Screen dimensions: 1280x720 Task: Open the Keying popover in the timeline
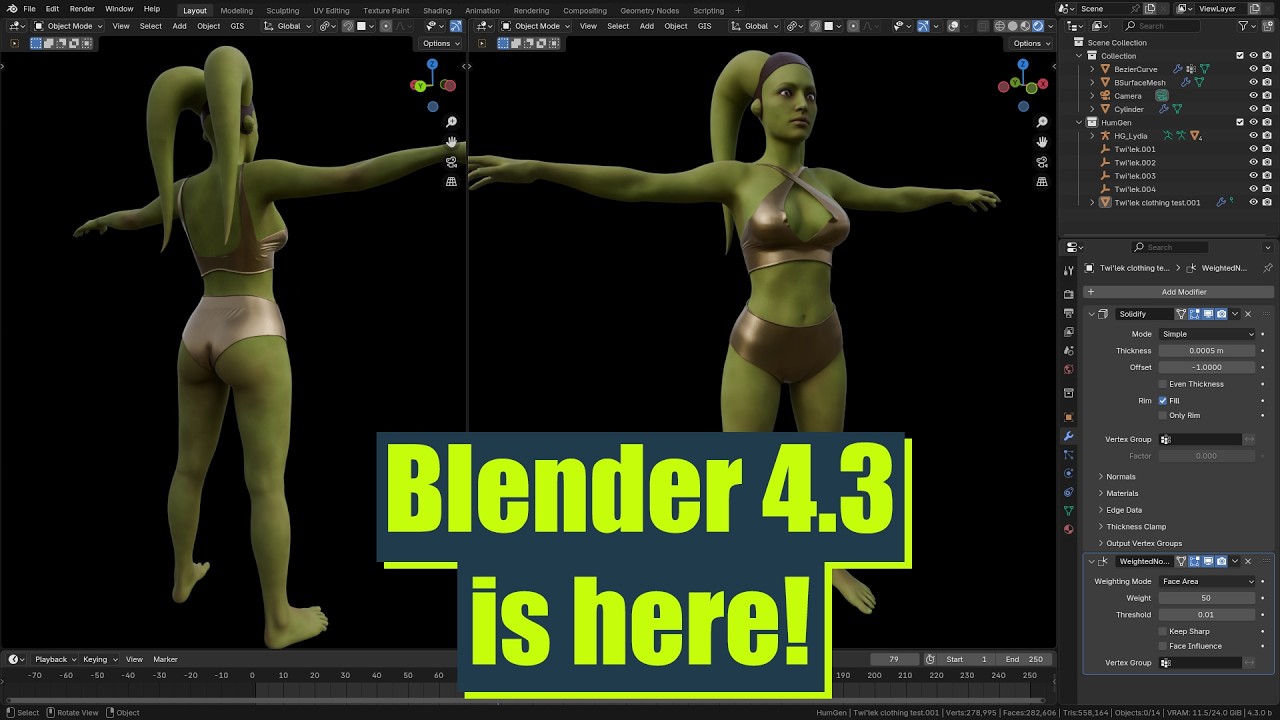tap(98, 659)
